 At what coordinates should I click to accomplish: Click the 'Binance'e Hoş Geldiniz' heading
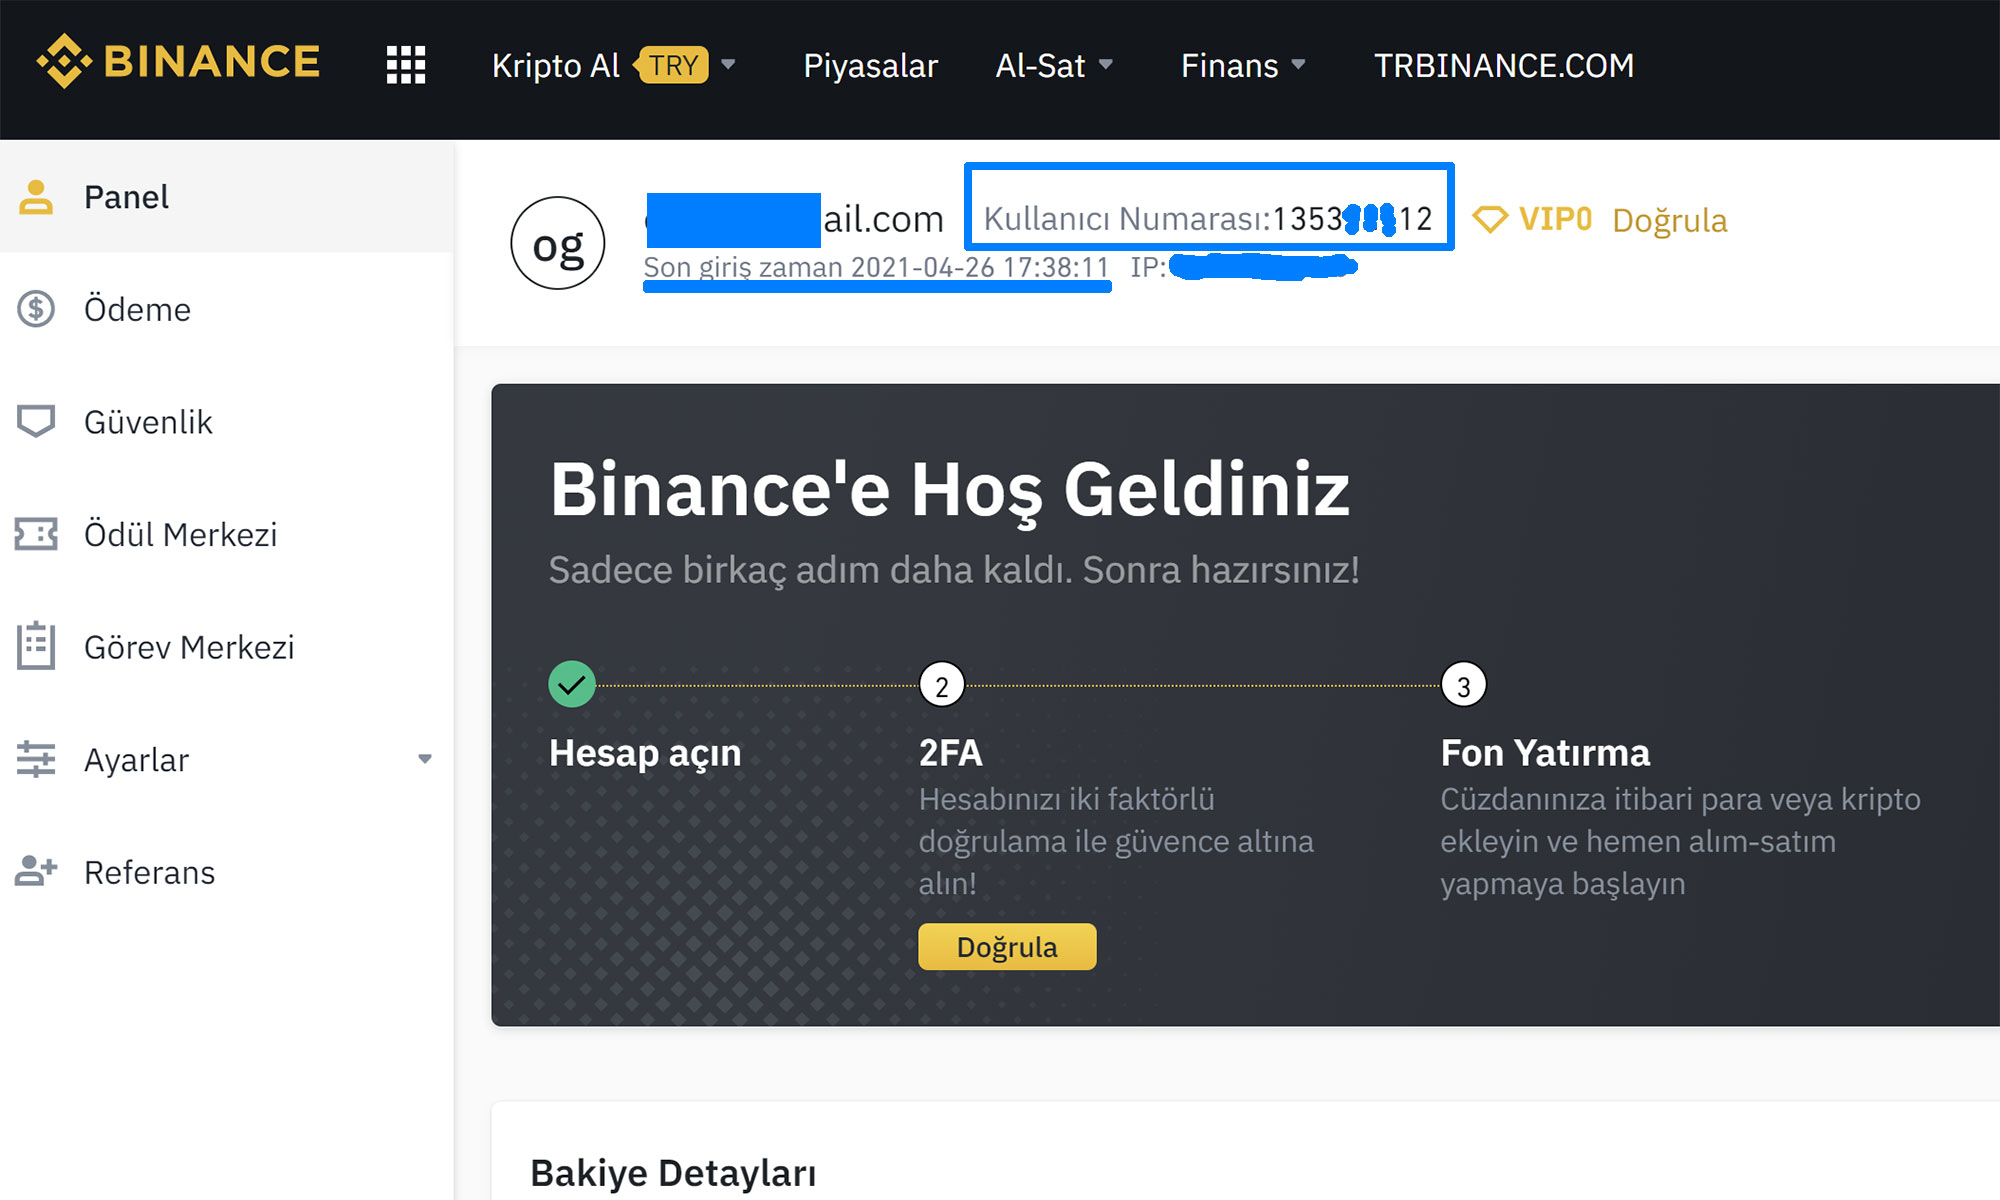click(950, 491)
